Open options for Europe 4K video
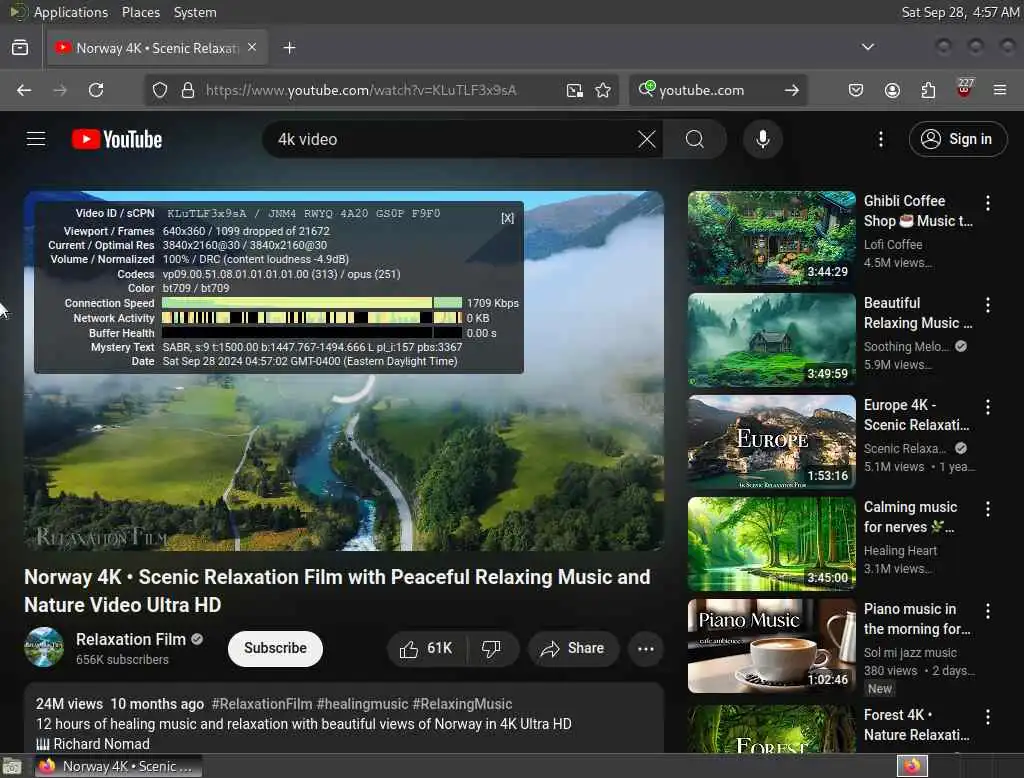The height and width of the screenshot is (778, 1024). [987, 407]
